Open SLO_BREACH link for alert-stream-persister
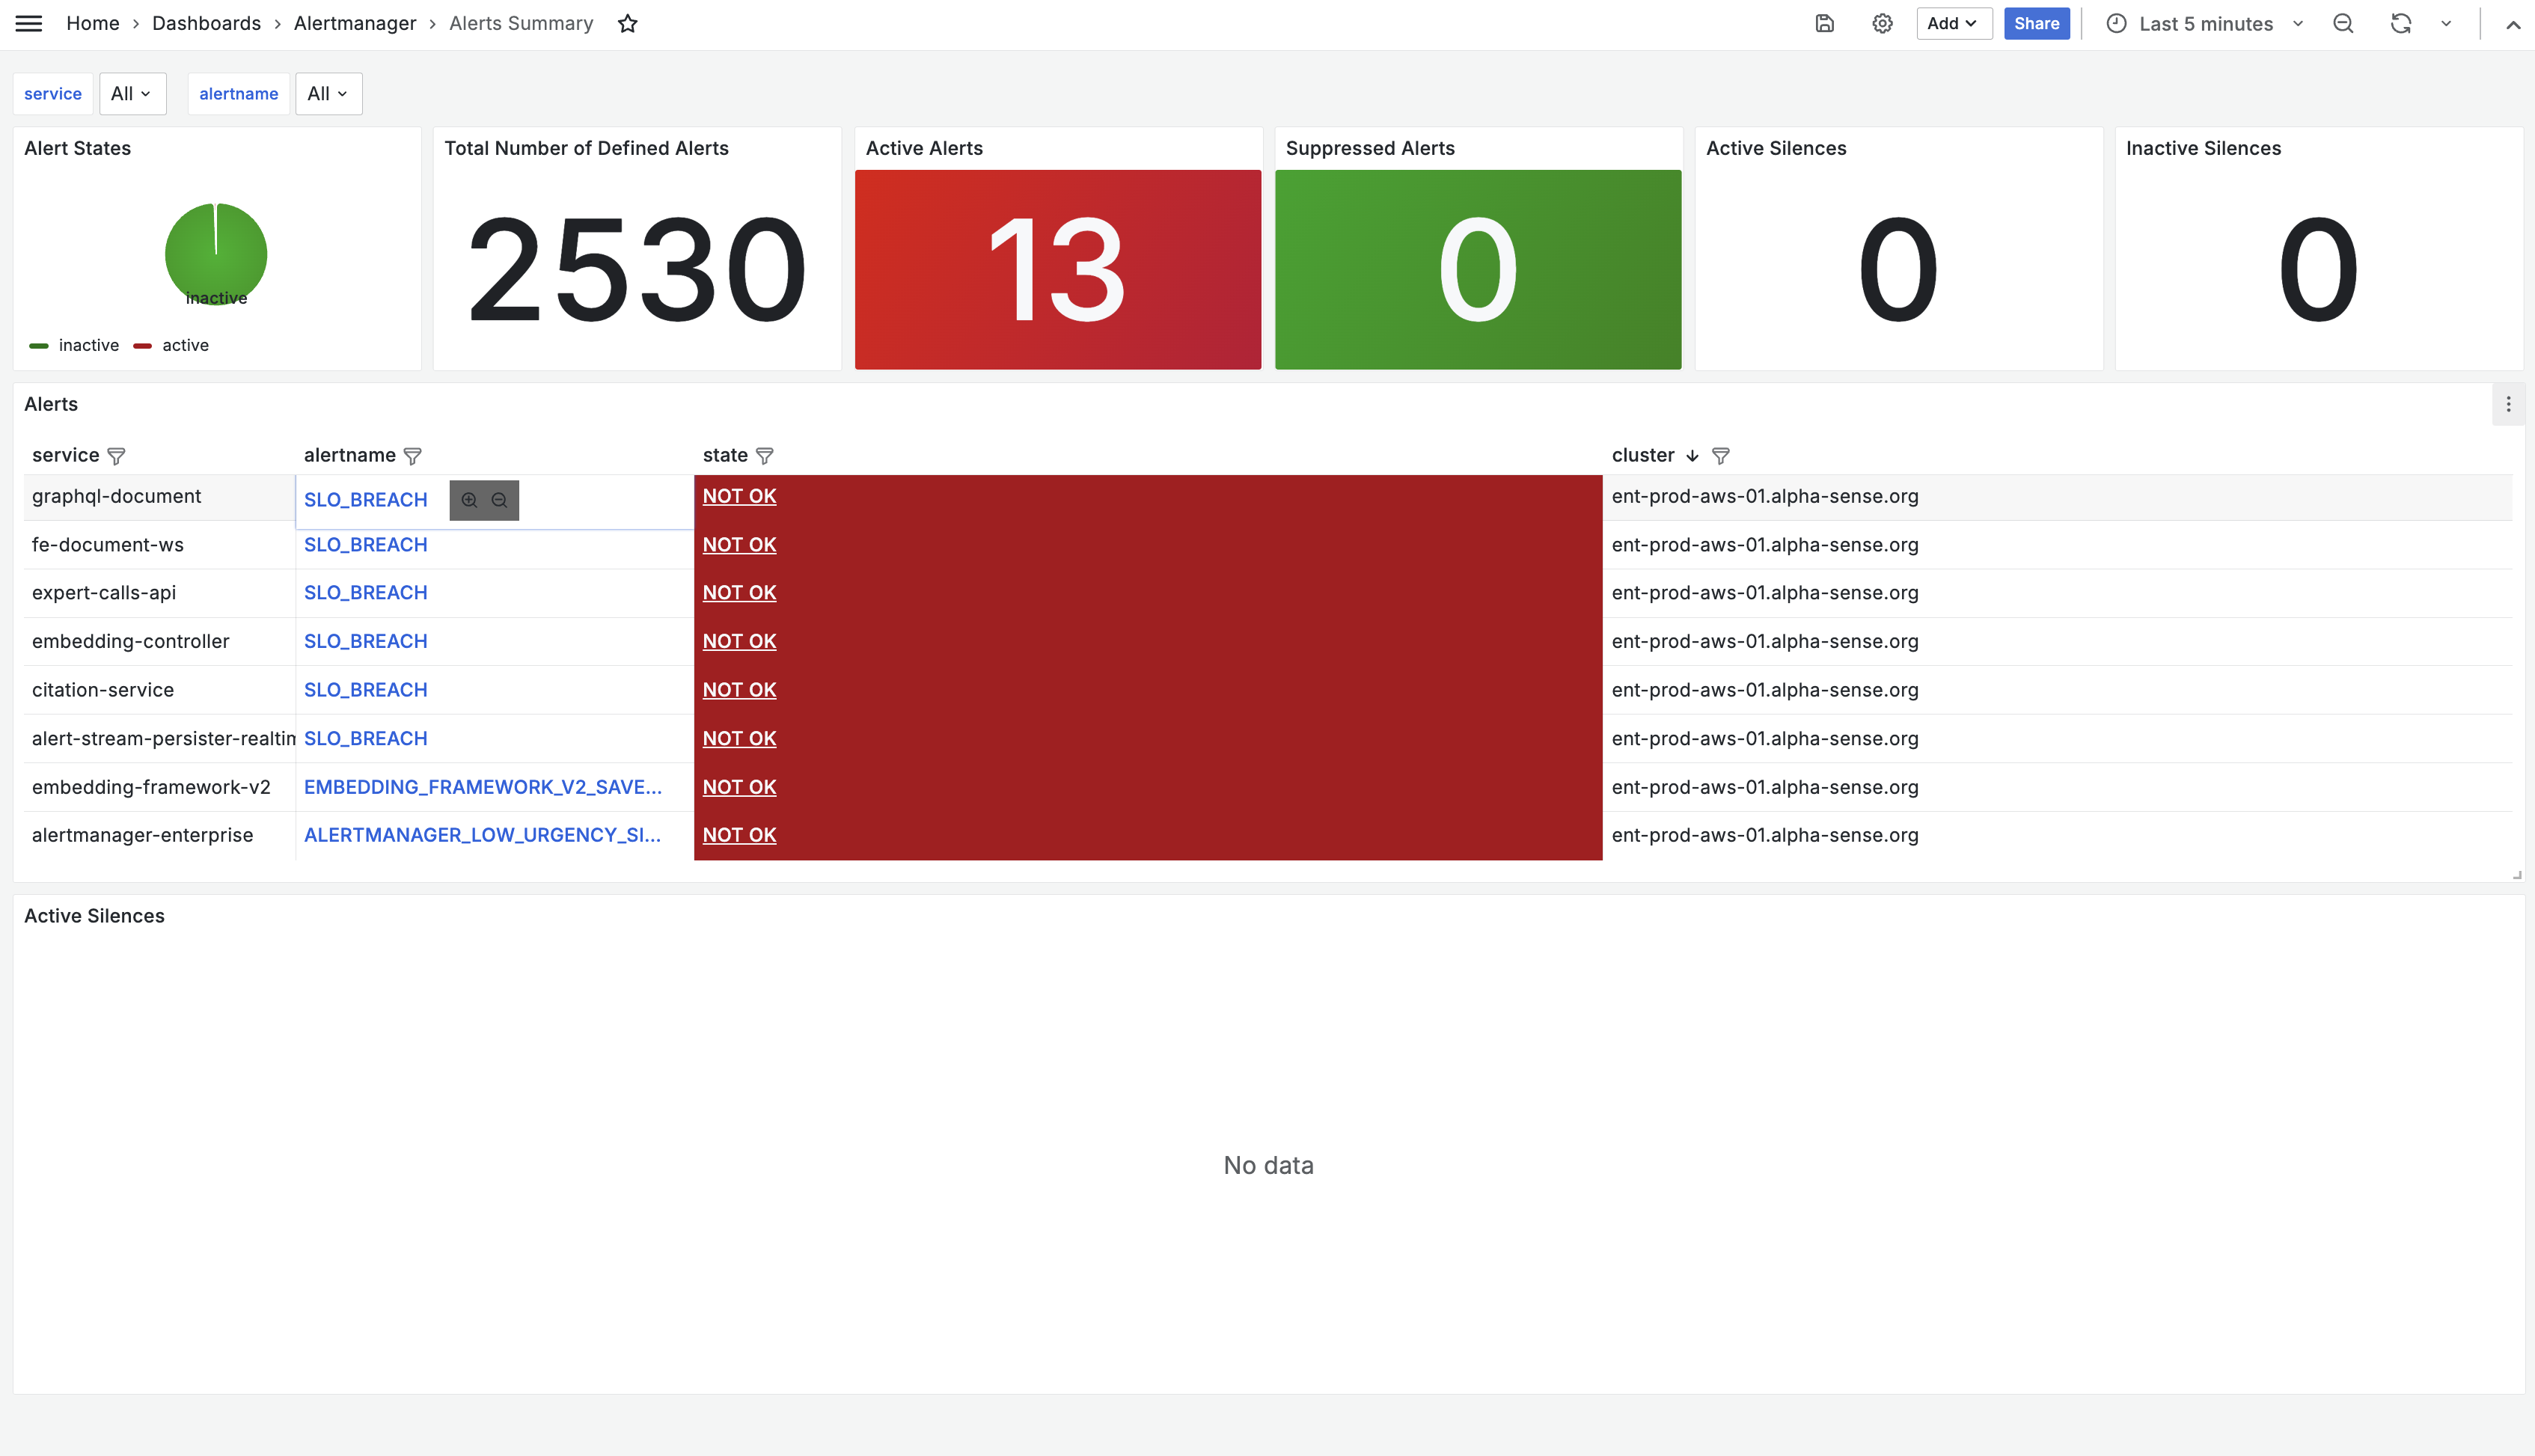The width and height of the screenshot is (2535, 1456). point(365,738)
